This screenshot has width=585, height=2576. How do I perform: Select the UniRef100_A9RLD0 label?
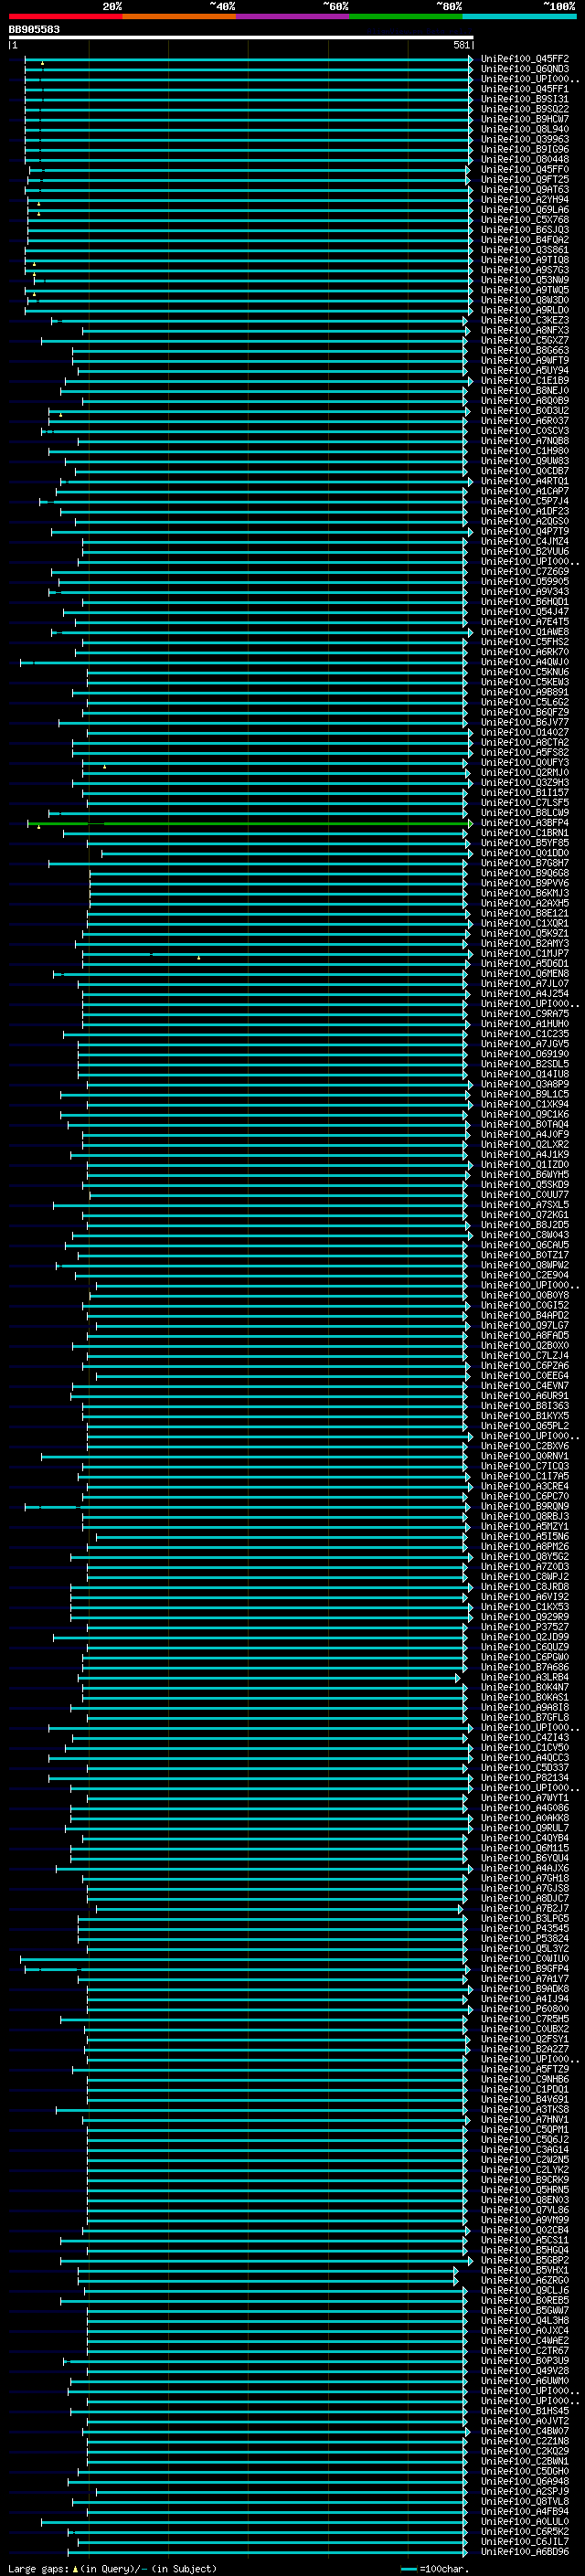click(525, 310)
